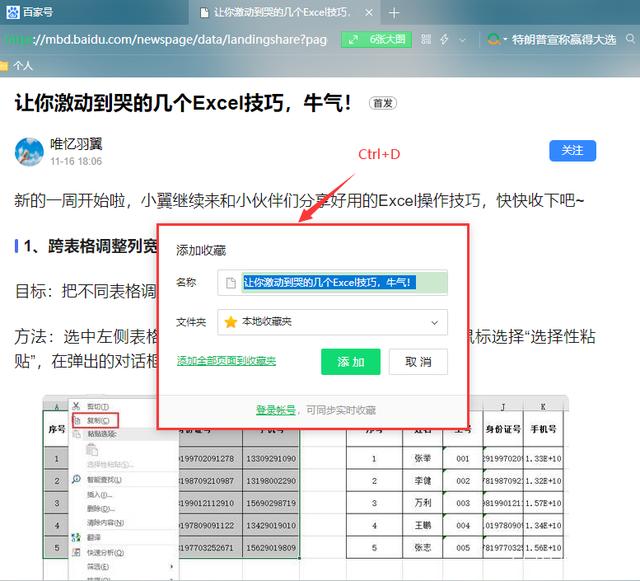Click author name 唯忆羽翼
The width and height of the screenshot is (640, 581).
click(76, 144)
